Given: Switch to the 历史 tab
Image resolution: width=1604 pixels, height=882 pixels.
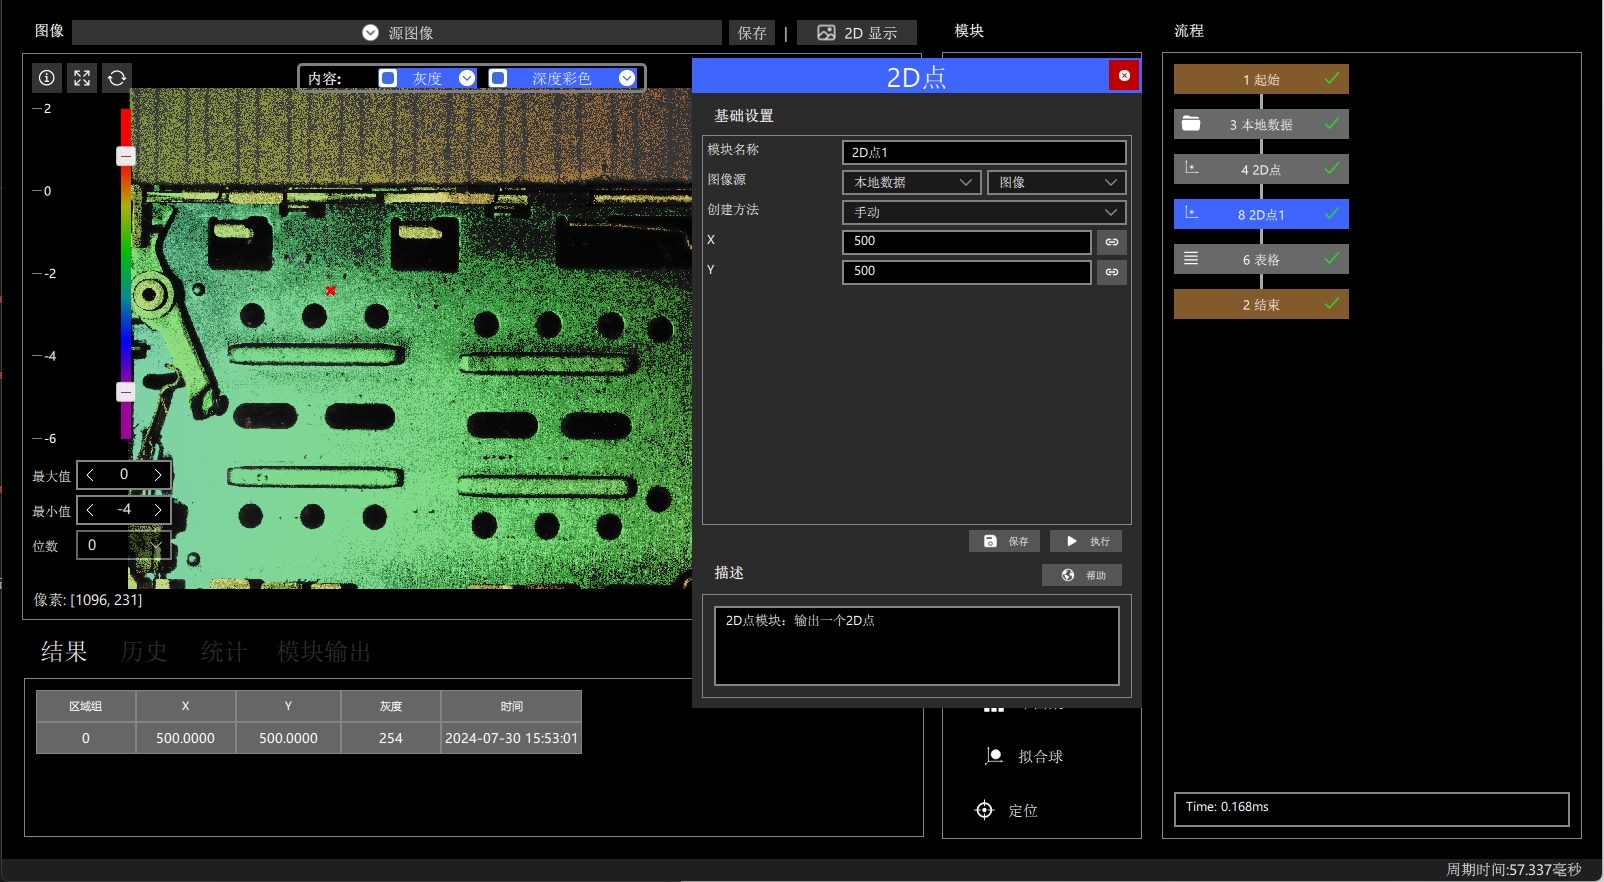Looking at the screenshot, I should 144,652.
